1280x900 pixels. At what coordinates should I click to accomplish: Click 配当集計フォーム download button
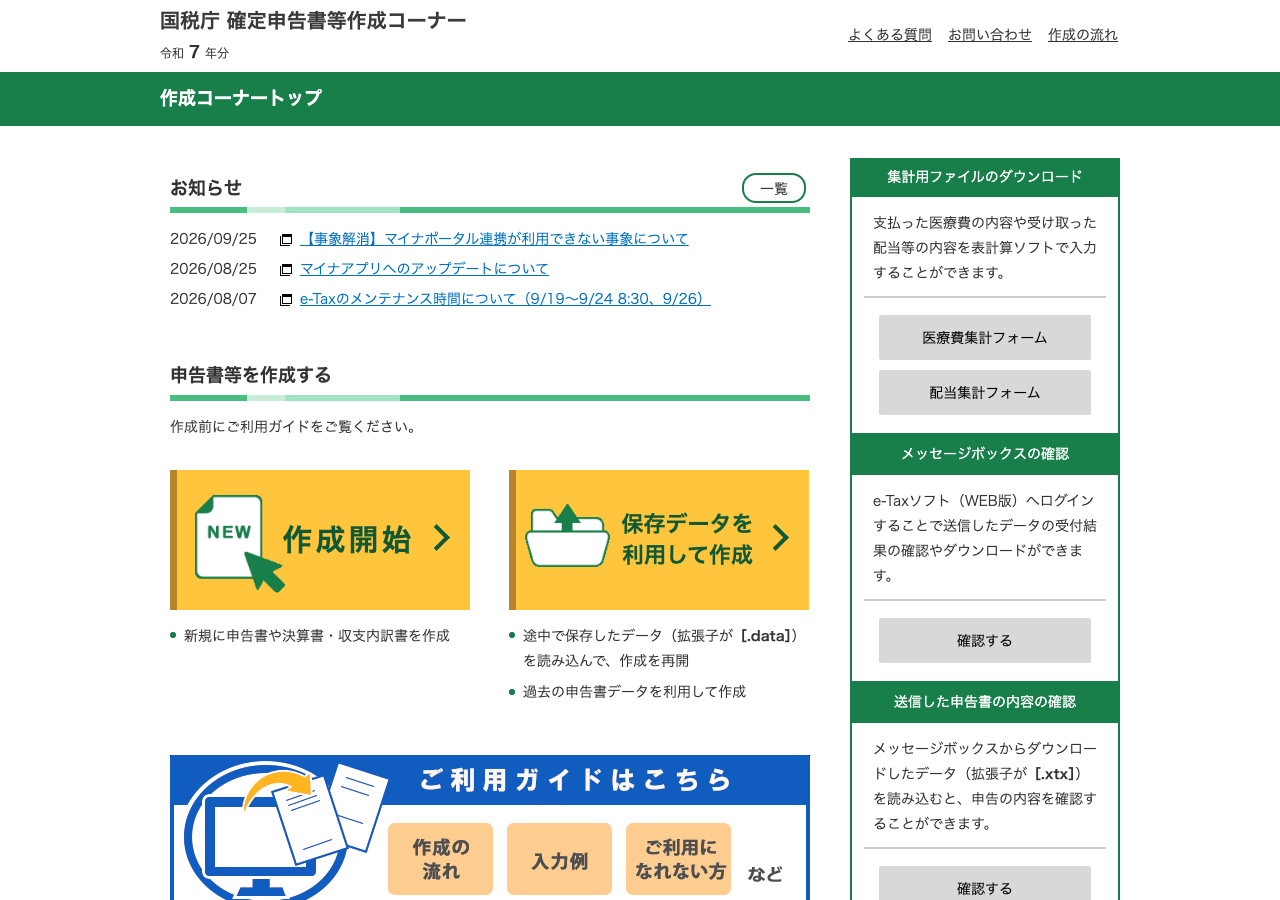coord(985,393)
